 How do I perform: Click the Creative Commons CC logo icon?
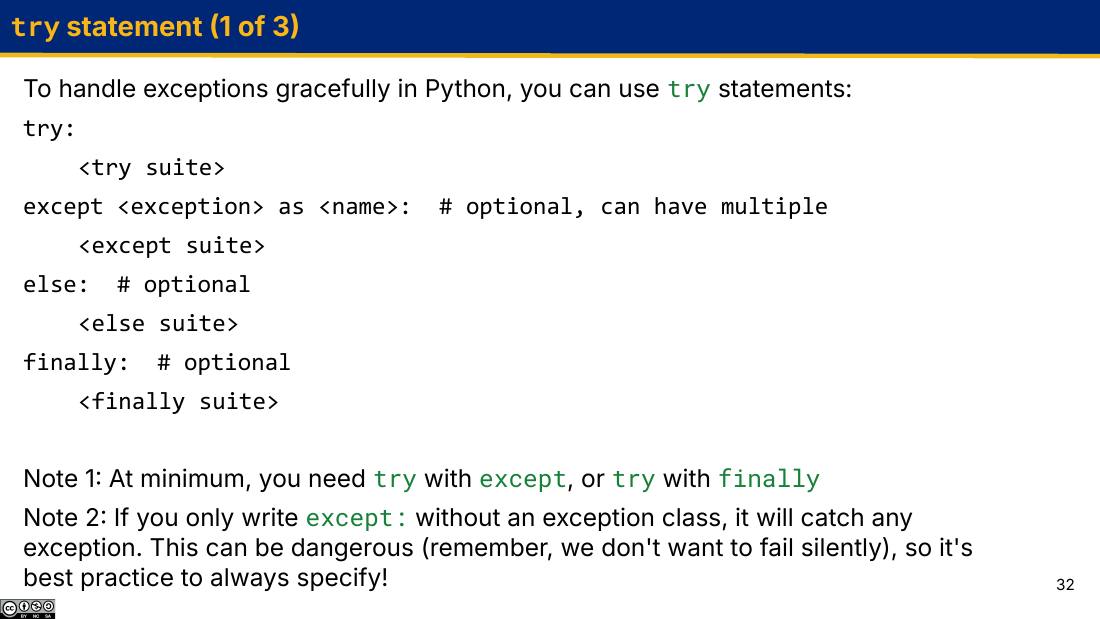(9, 608)
